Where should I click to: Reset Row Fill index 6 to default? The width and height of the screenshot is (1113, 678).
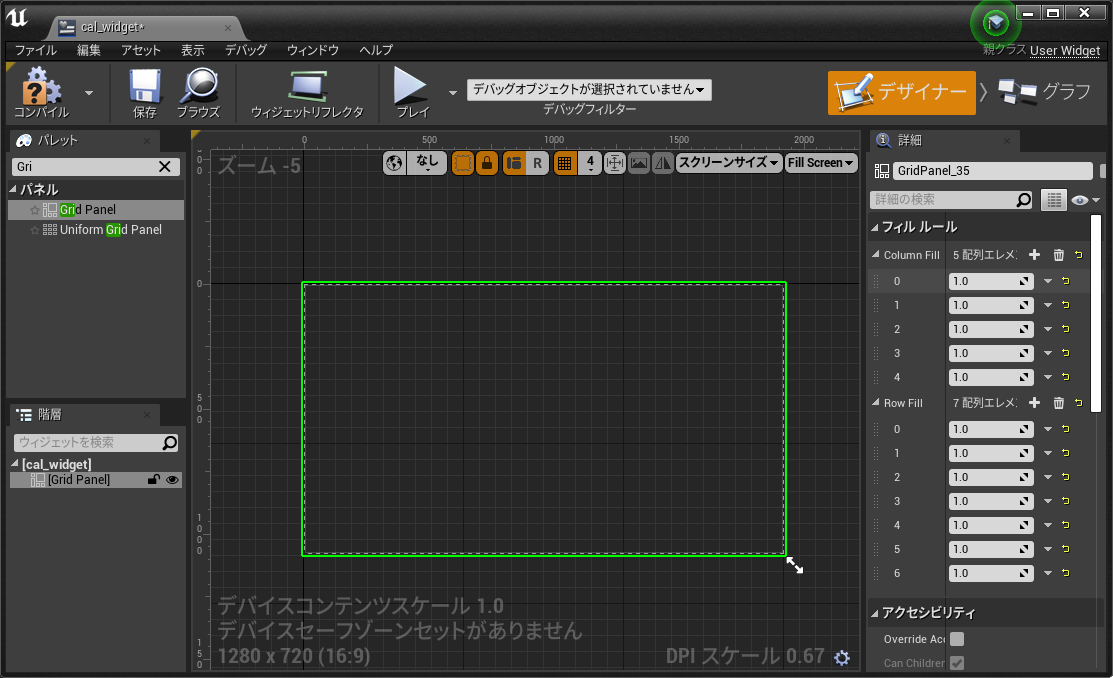(x=1065, y=573)
